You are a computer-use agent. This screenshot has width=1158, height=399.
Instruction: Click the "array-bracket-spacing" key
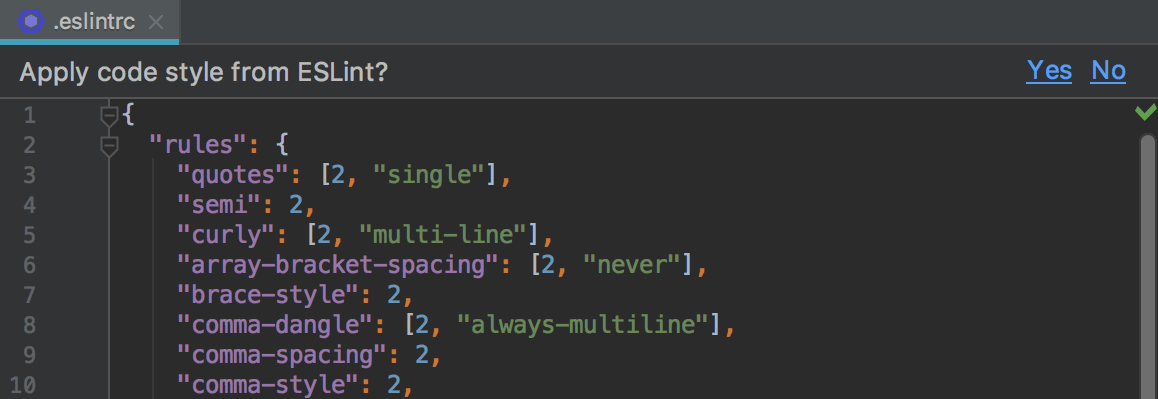tap(338, 264)
